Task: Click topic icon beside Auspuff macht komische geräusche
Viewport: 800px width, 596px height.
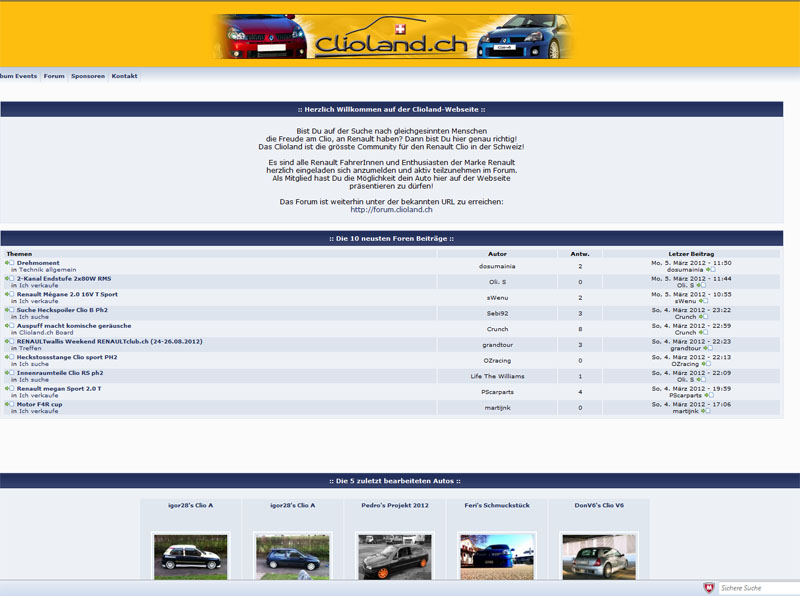Action: [x=10, y=326]
